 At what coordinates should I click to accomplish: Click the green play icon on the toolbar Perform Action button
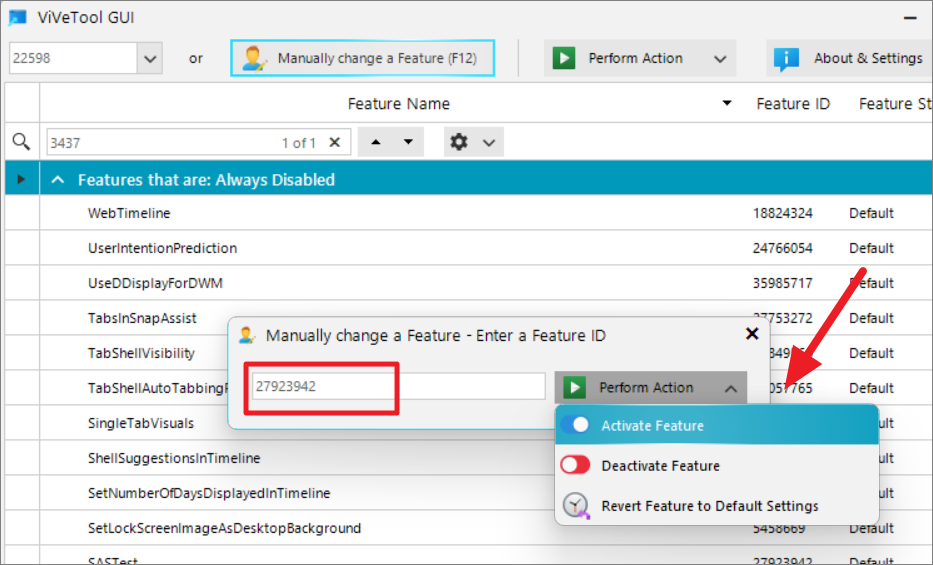563,58
